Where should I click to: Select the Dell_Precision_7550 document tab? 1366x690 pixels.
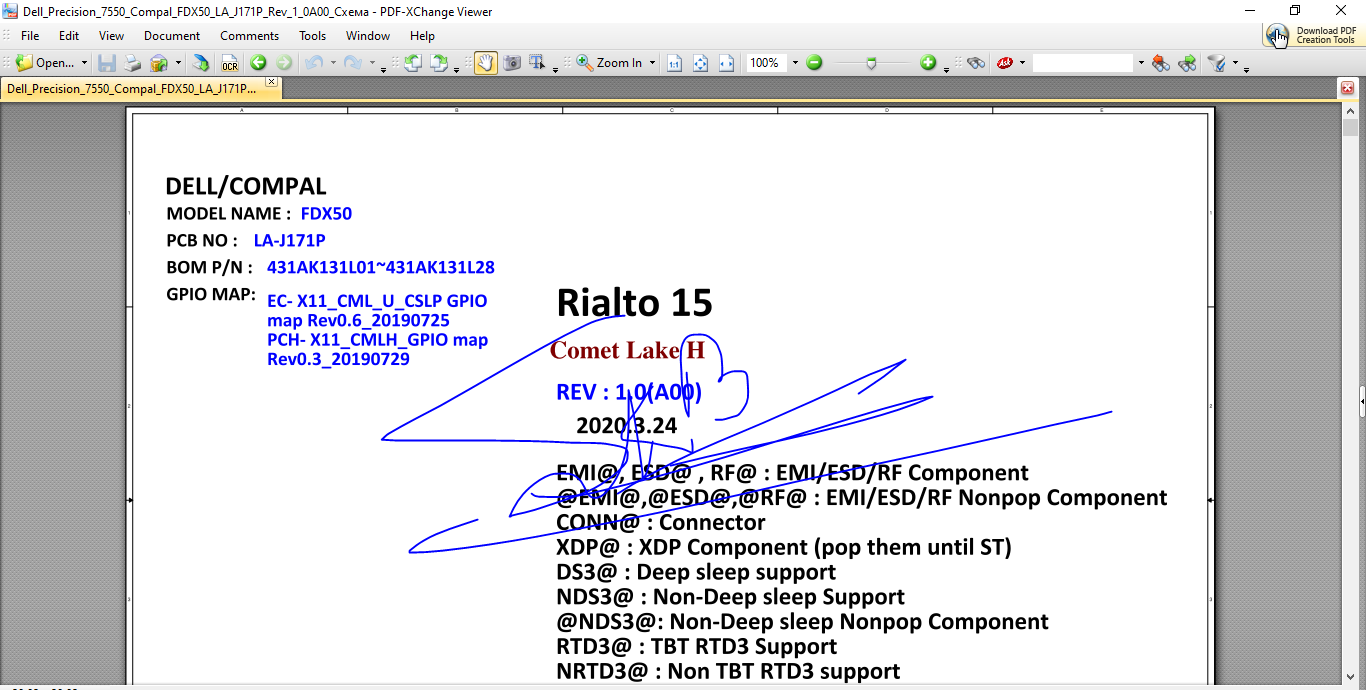tap(131, 88)
